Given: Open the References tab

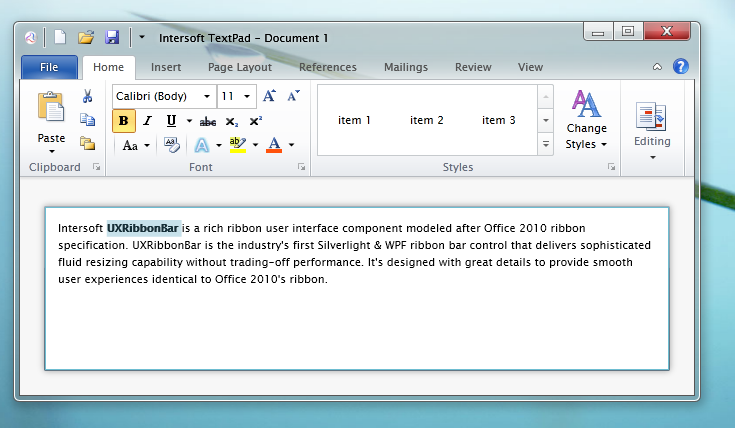Looking at the screenshot, I should point(328,67).
